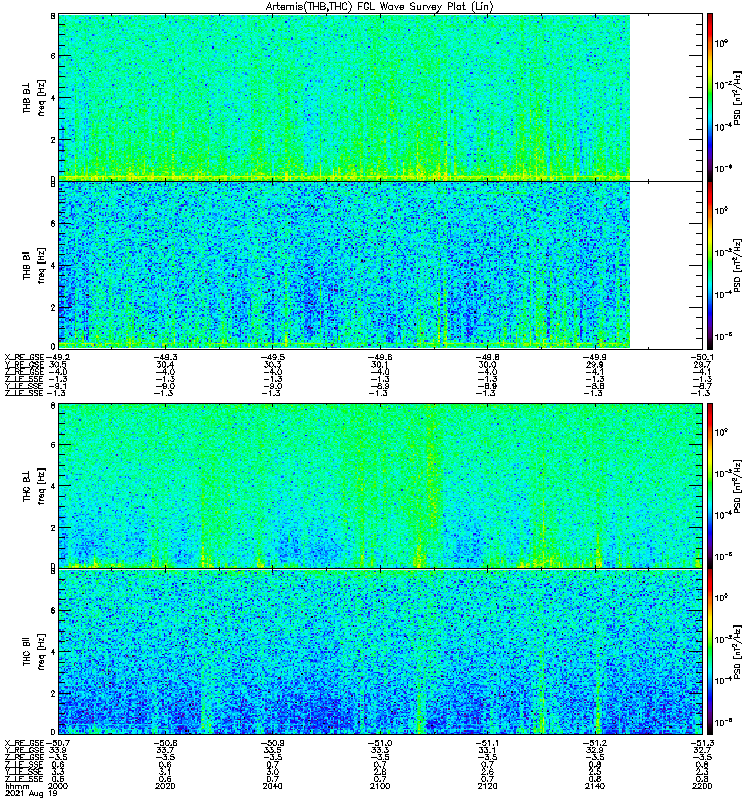Click the '-50.9' X_RE_GSE value
The width and height of the screenshot is (750, 800).
tap(272, 743)
